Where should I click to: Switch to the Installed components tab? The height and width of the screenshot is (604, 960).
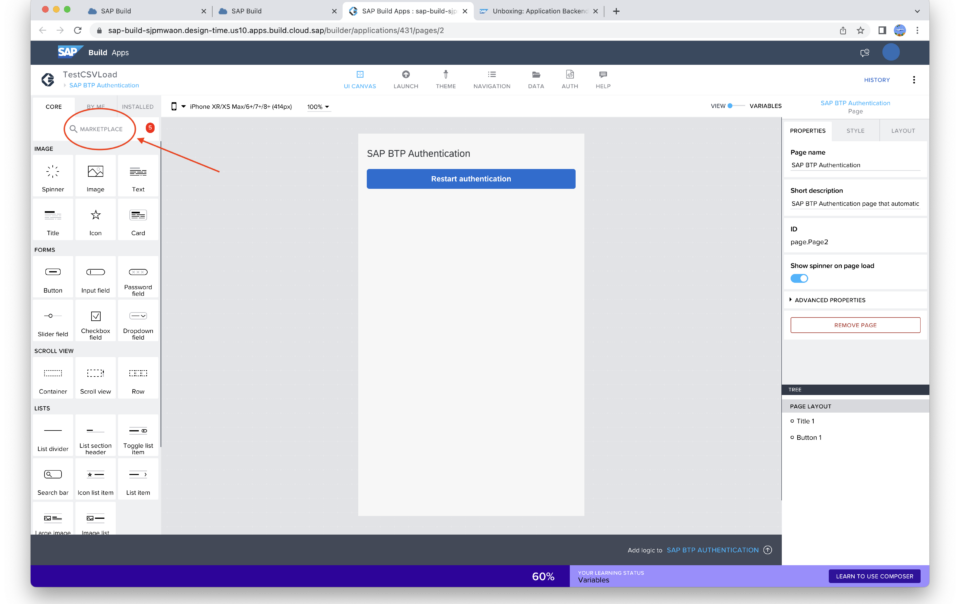(x=138, y=106)
